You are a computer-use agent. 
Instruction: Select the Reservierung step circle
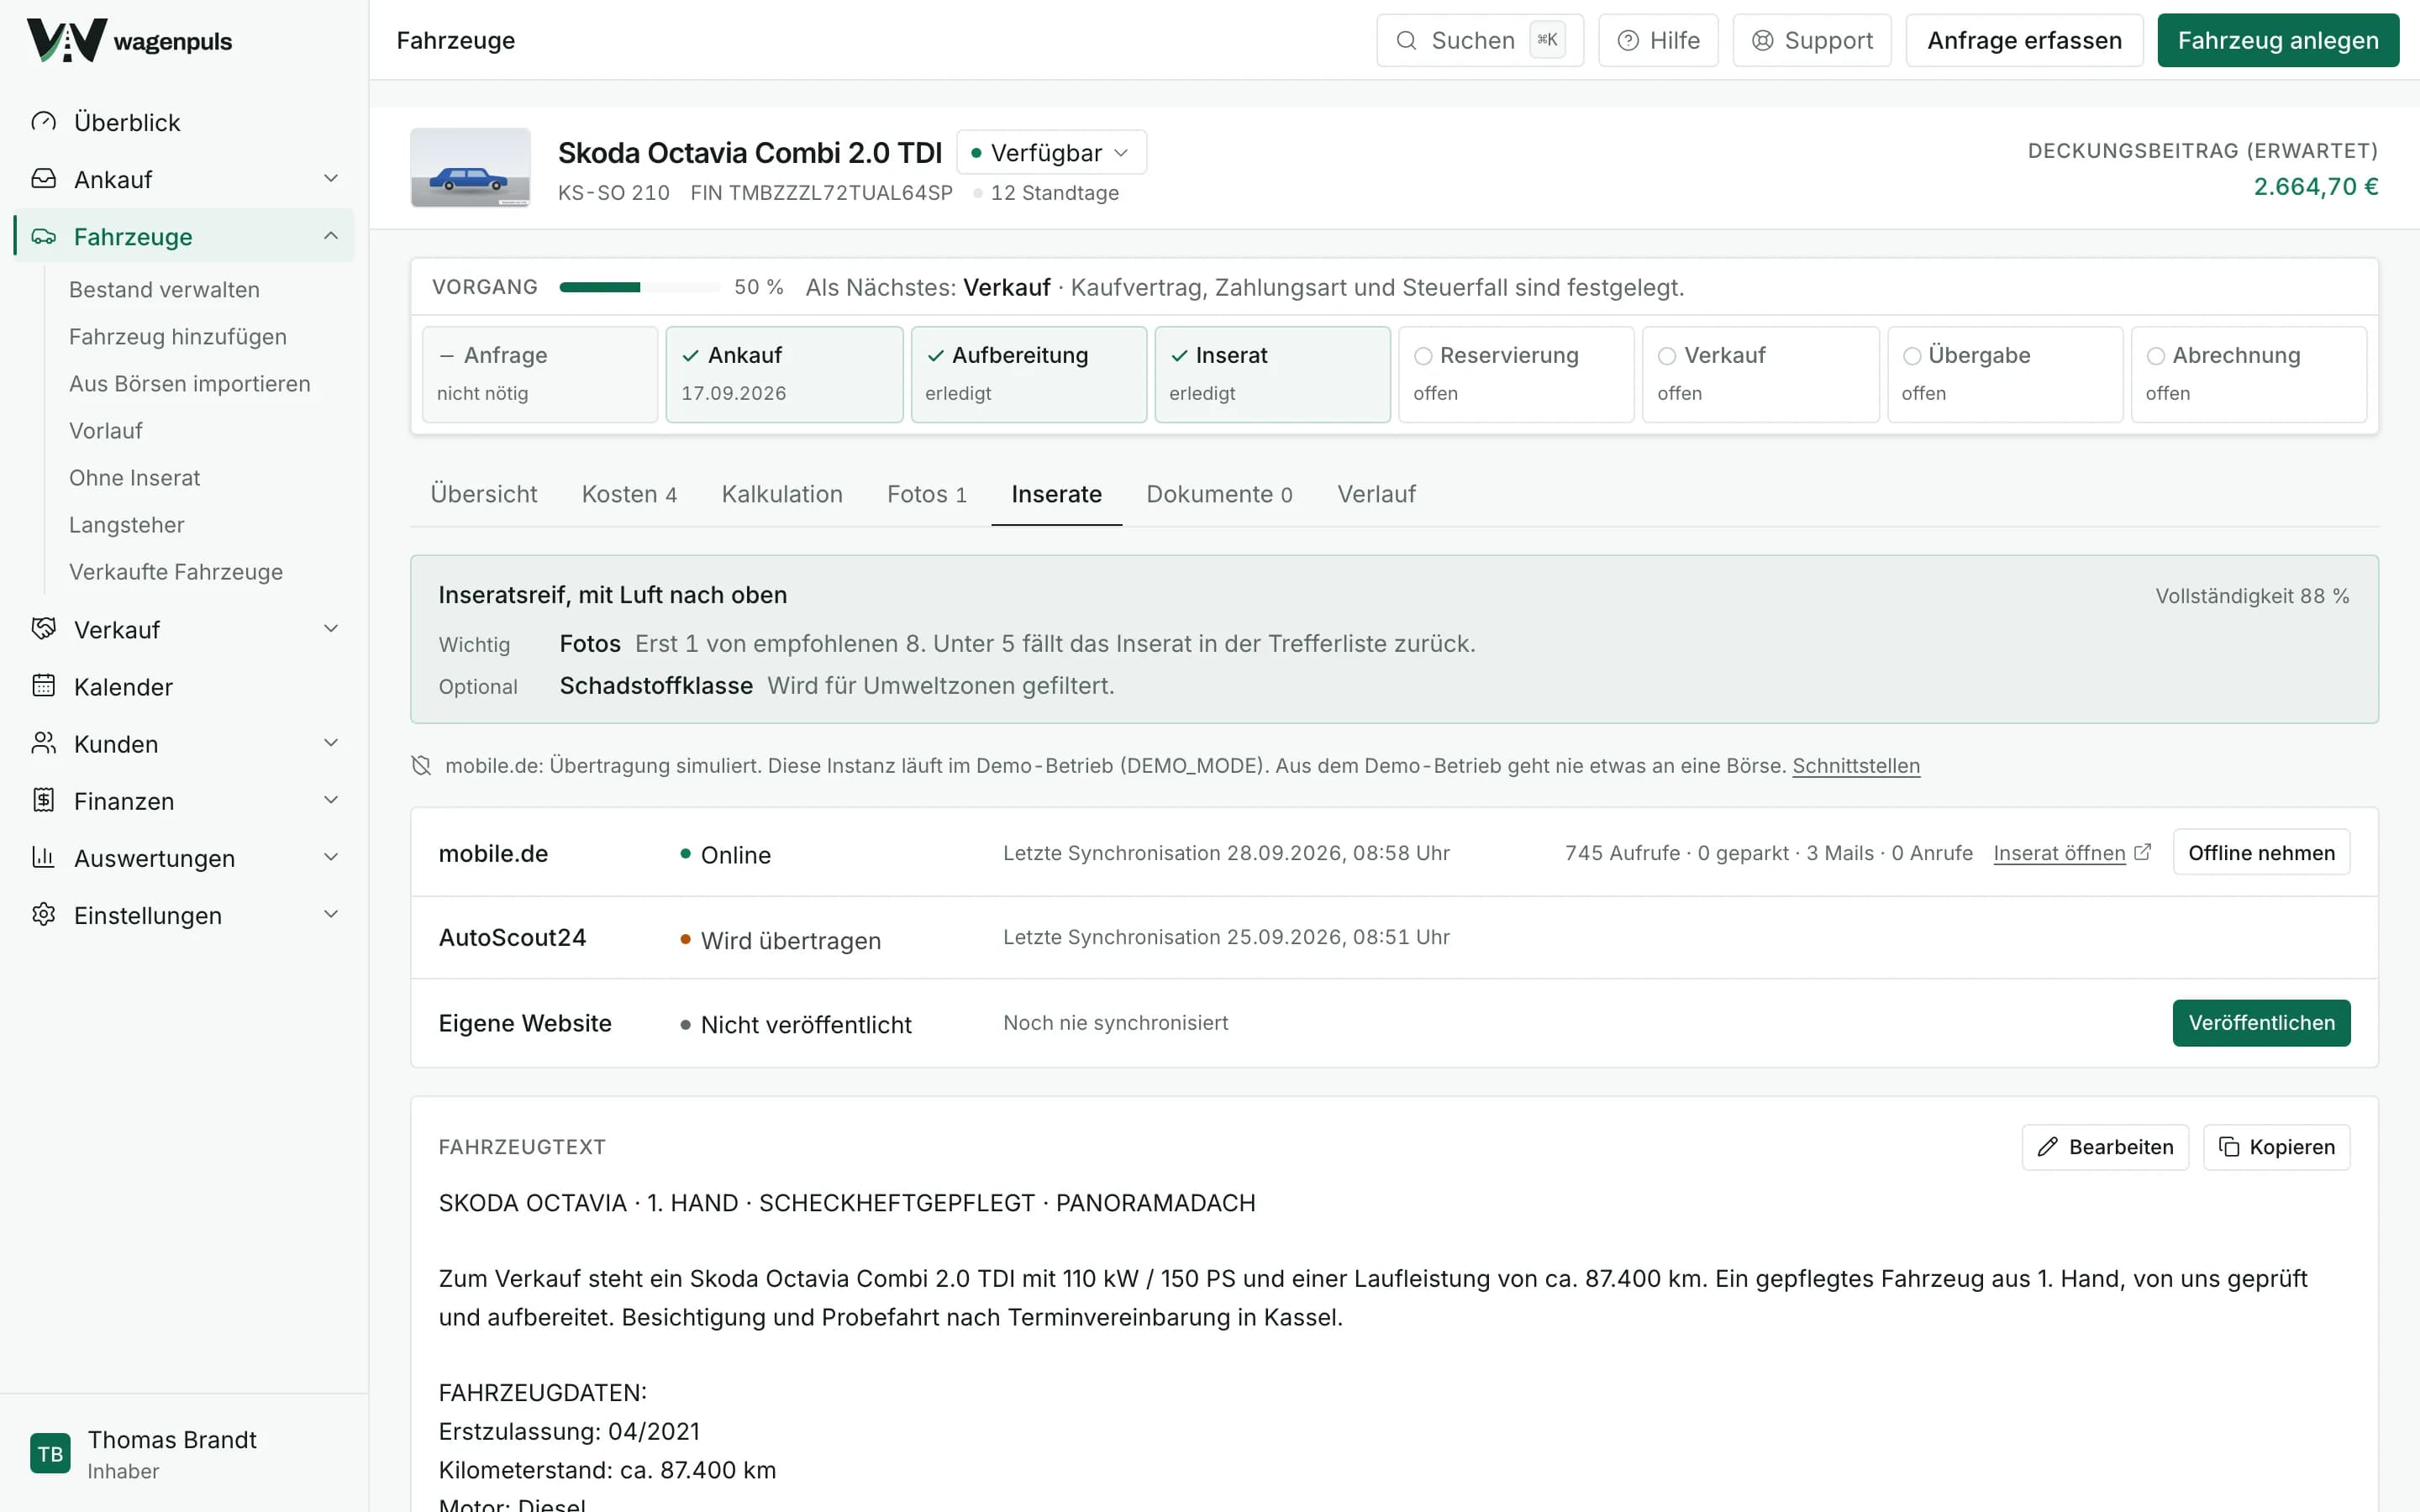(1423, 356)
